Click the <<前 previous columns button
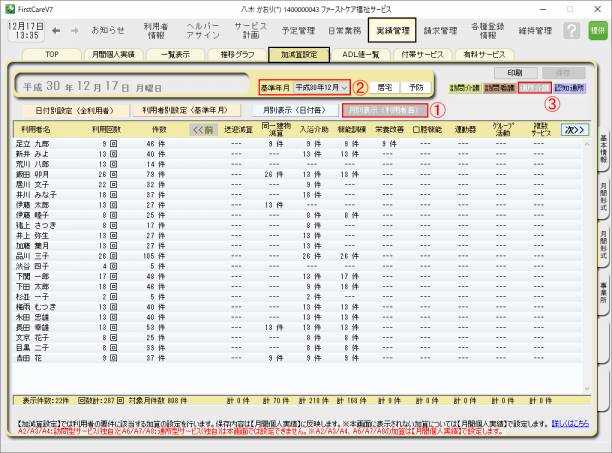 point(203,129)
